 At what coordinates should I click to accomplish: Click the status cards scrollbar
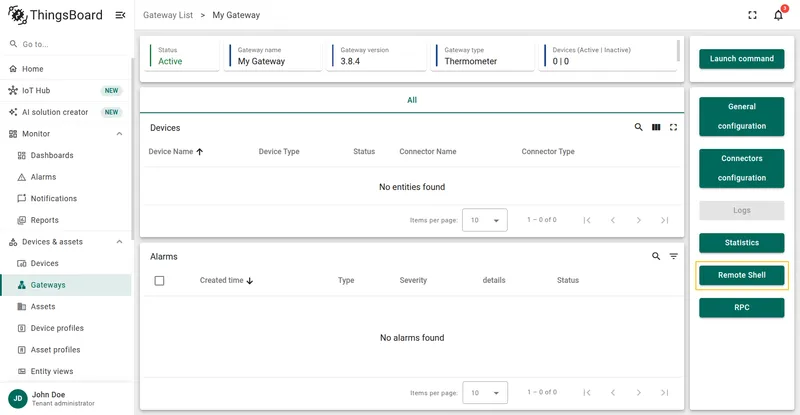click(x=678, y=51)
